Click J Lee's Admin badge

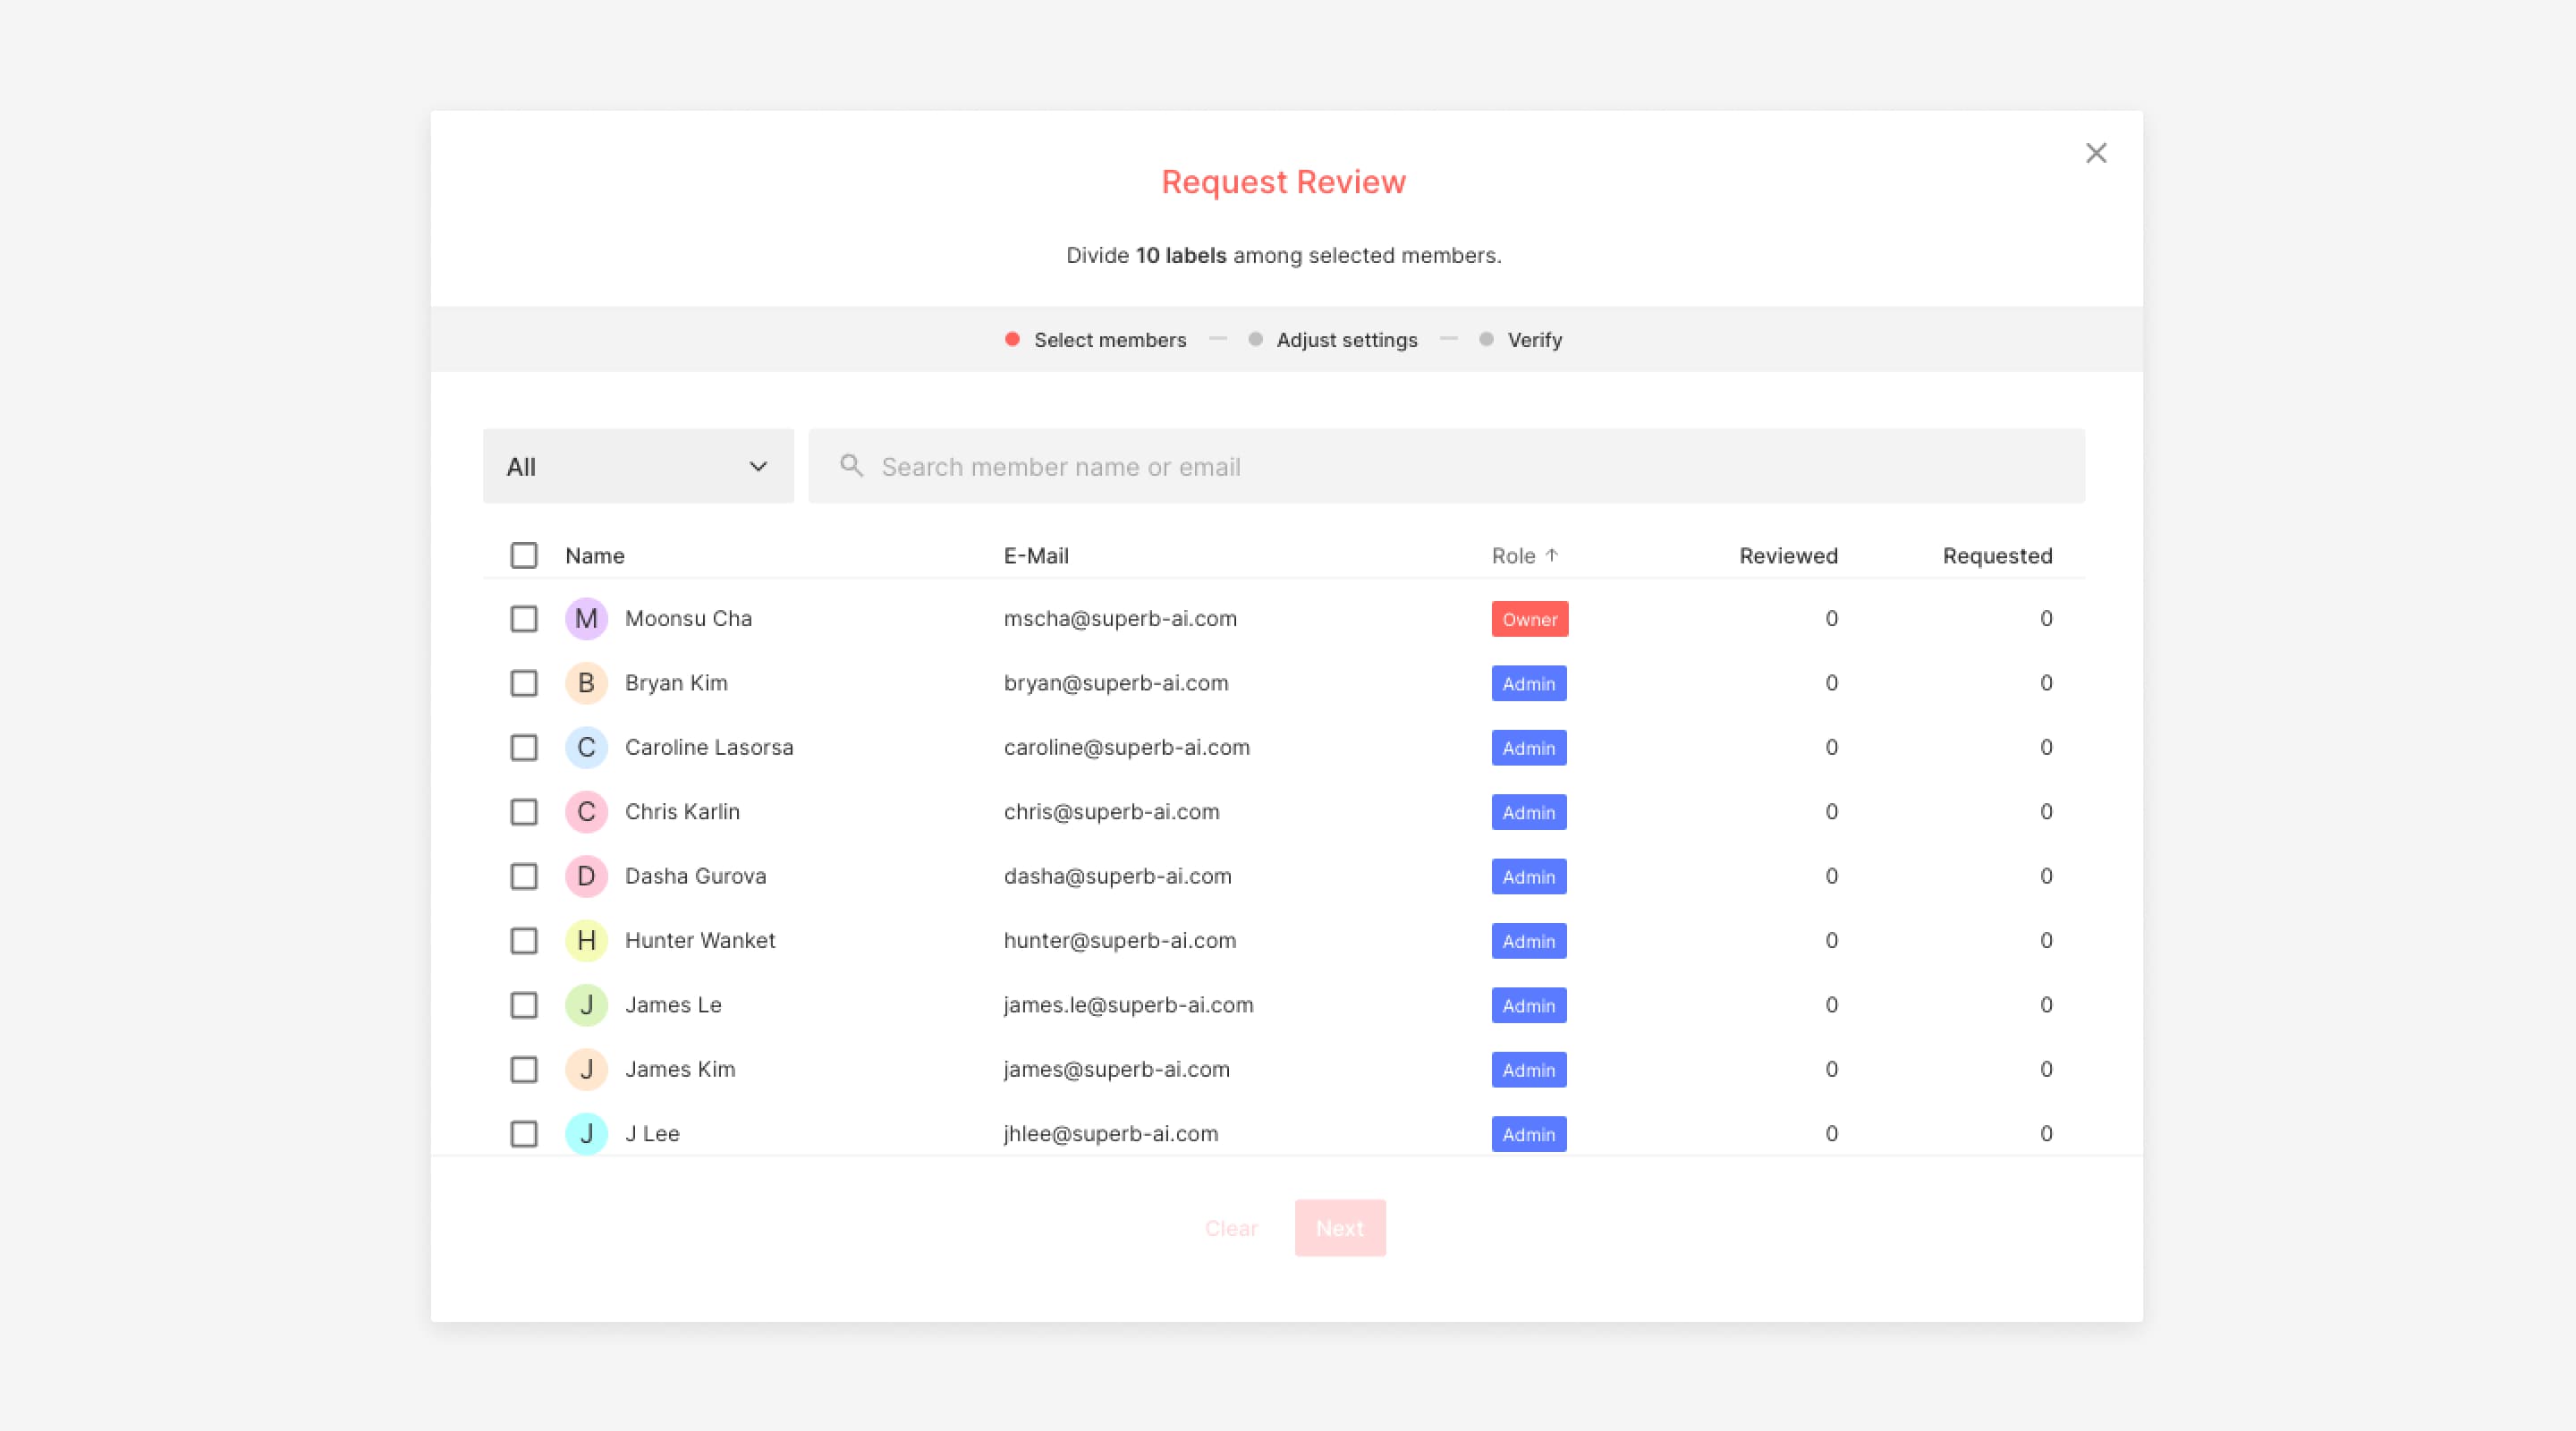pyautogui.click(x=1529, y=1134)
